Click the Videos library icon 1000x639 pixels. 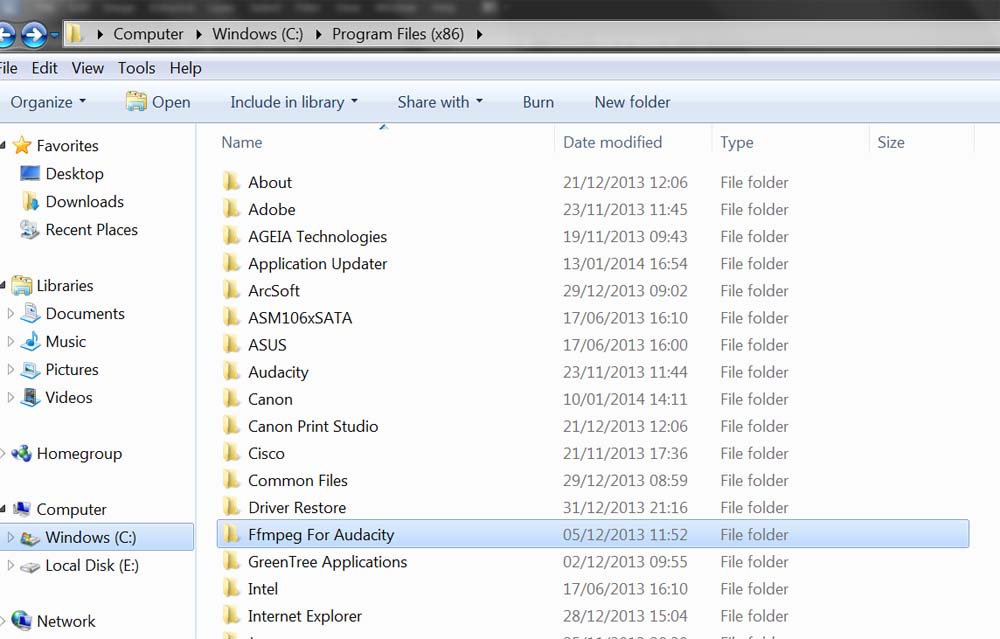click(30, 397)
